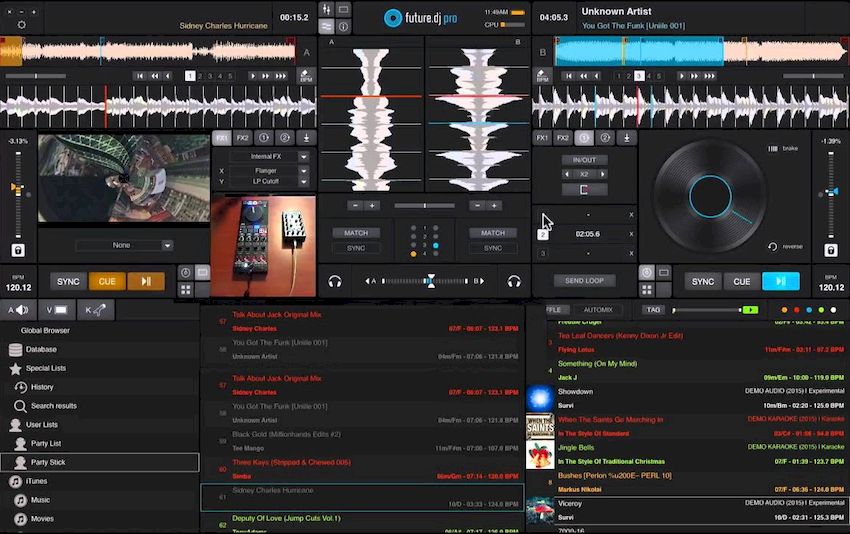Expand the Flanger X effect dropdown
This screenshot has height=534, width=850.
tap(303, 171)
